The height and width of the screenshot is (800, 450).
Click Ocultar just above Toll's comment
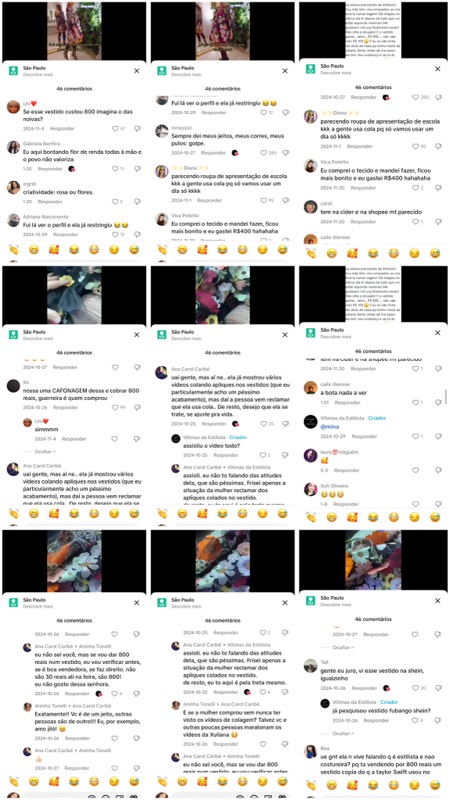343,645
